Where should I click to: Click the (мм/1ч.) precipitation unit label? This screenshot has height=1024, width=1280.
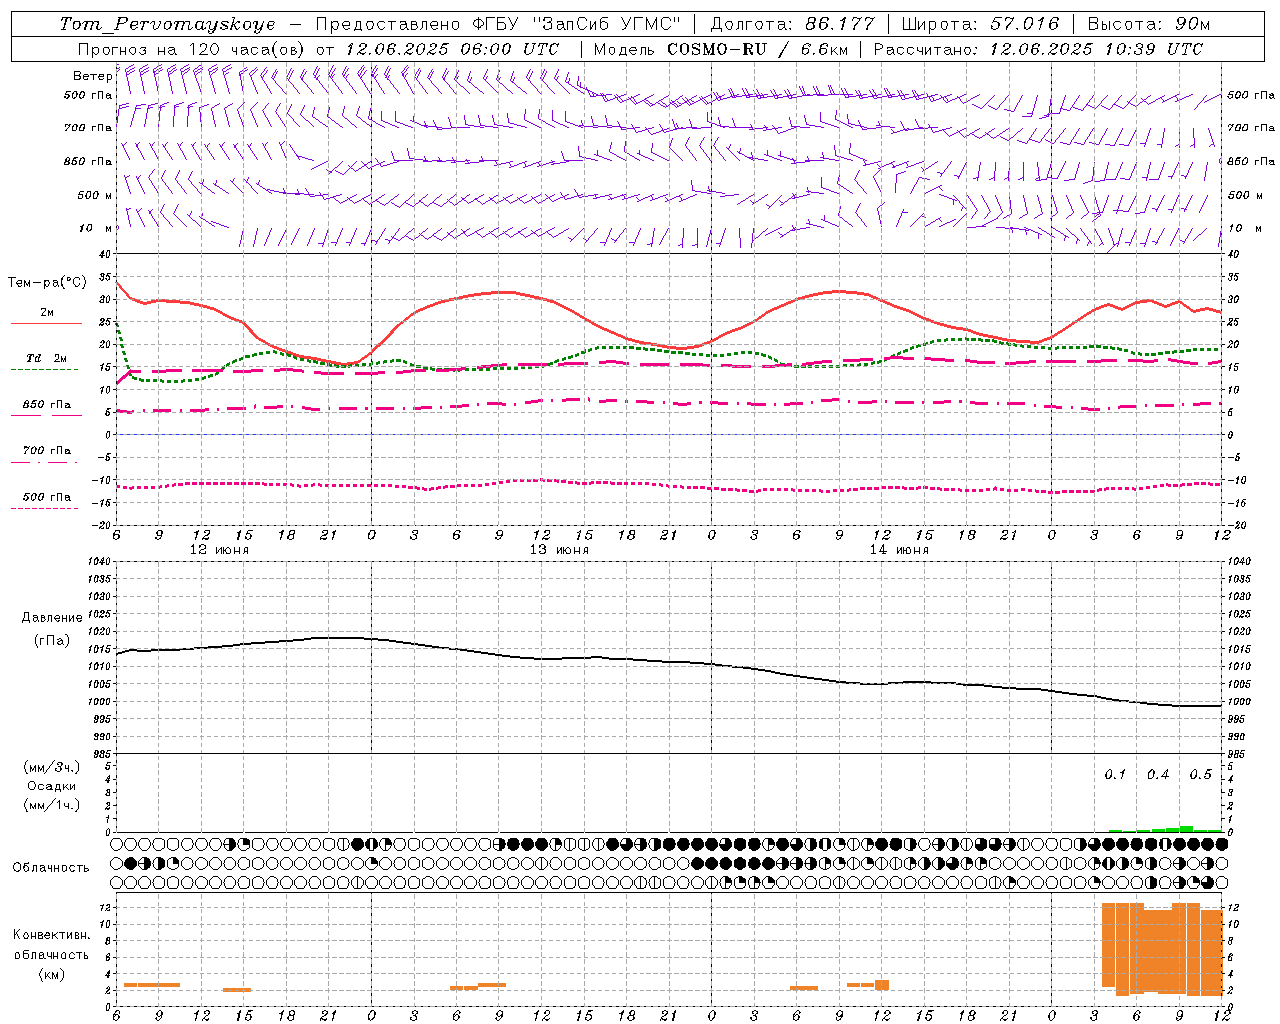click(52, 805)
